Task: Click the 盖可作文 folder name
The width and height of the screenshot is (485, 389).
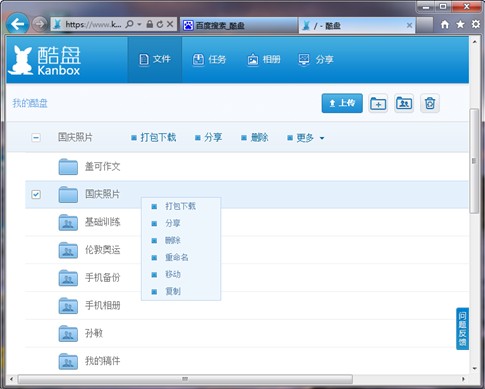Action: pos(102,167)
